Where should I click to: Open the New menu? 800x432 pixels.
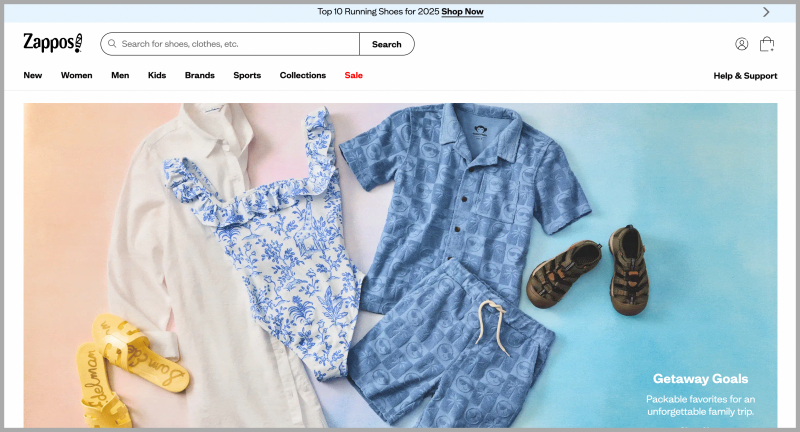coord(33,75)
